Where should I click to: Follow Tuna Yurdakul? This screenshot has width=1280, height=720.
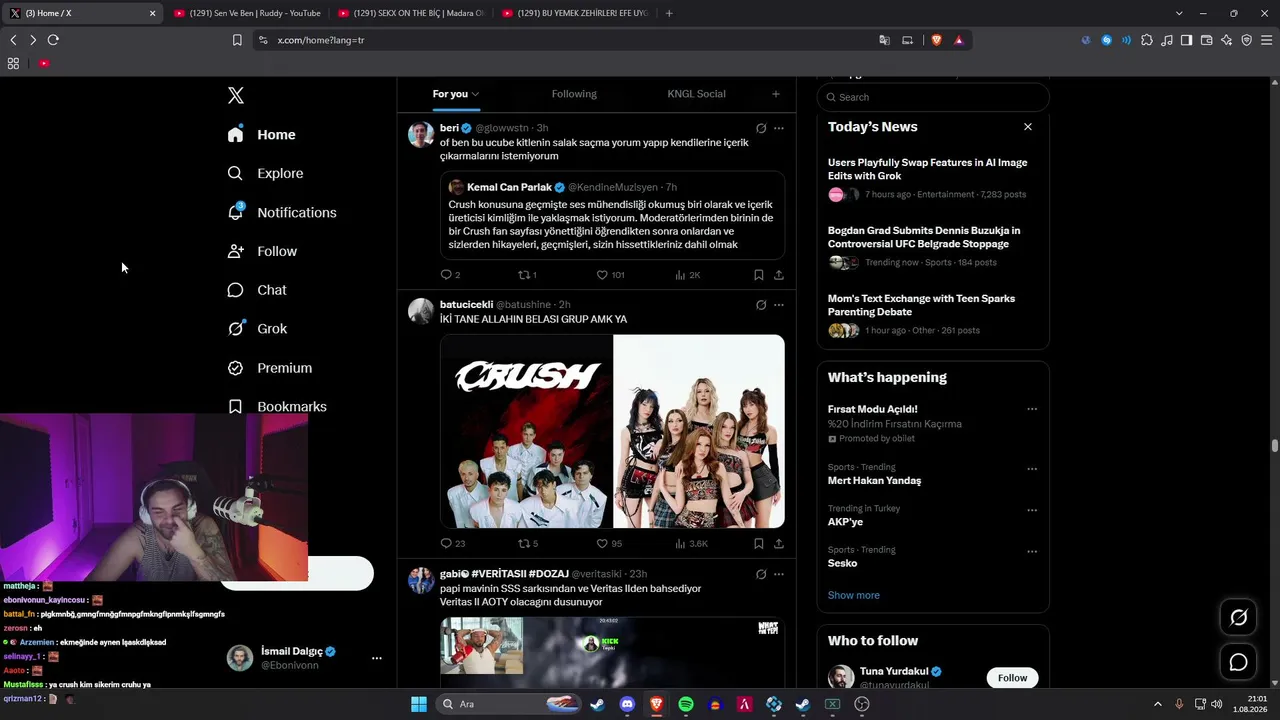(1012, 678)
